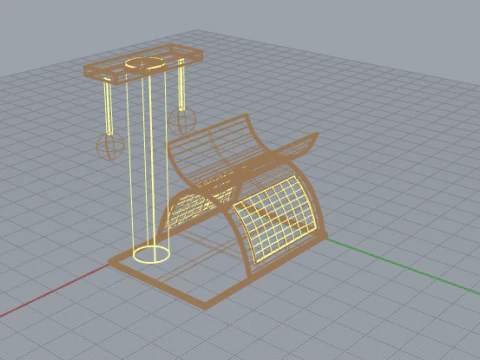The width and height of the screenshot is (480, 360).
Task: Click the green Y-axis line
Action: point(403,266)
